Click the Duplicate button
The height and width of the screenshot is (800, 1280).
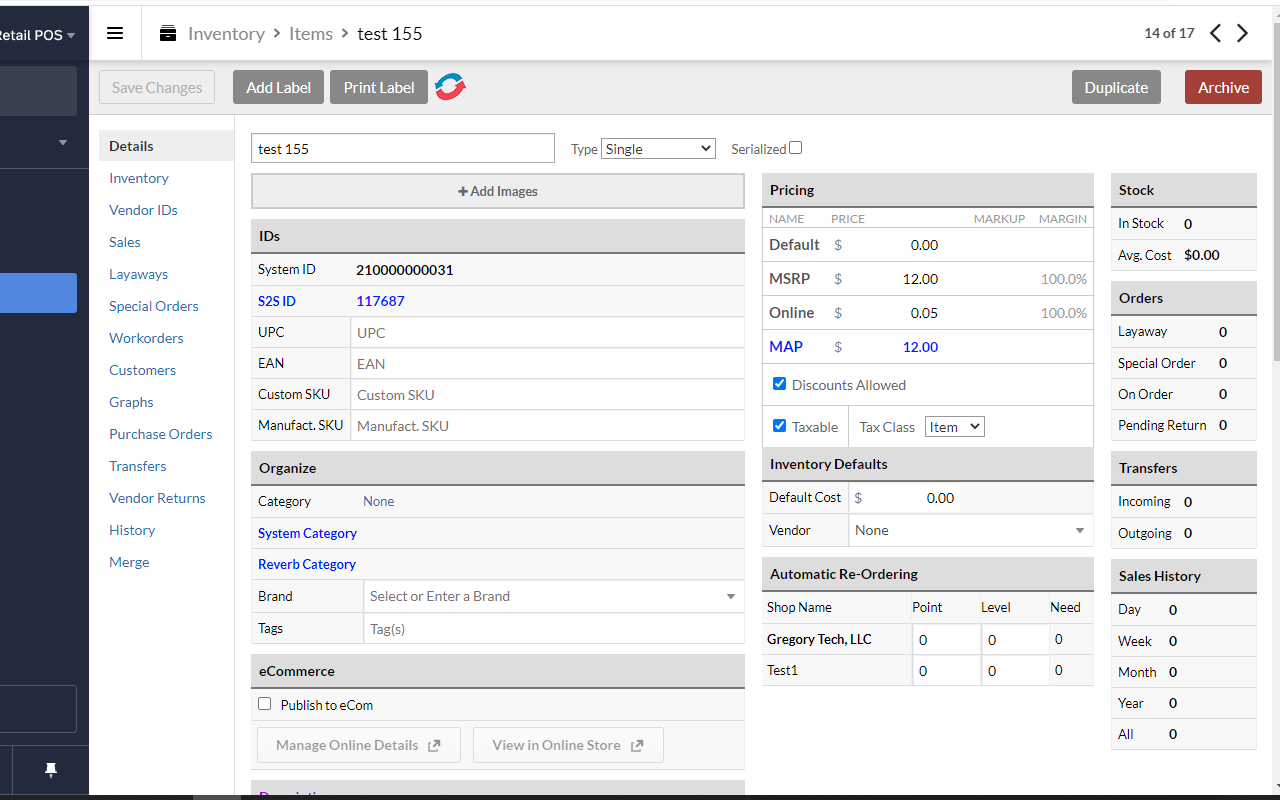pyautogui.click(x=1116, y=87)
